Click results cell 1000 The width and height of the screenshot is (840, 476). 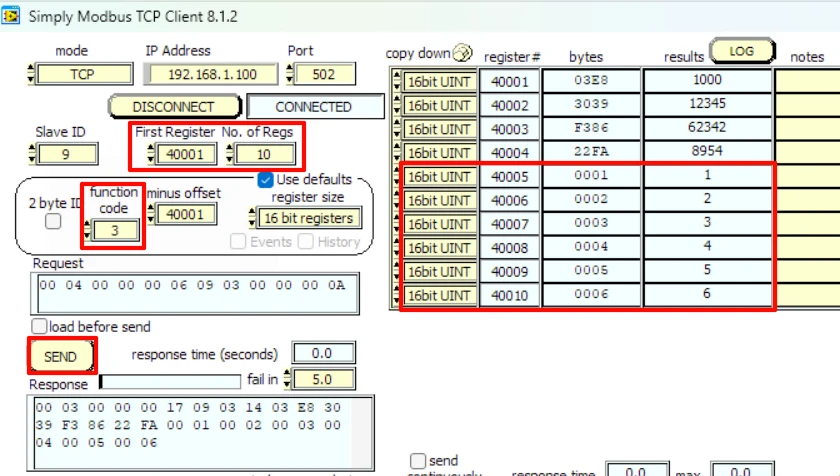tap(708, 80)
